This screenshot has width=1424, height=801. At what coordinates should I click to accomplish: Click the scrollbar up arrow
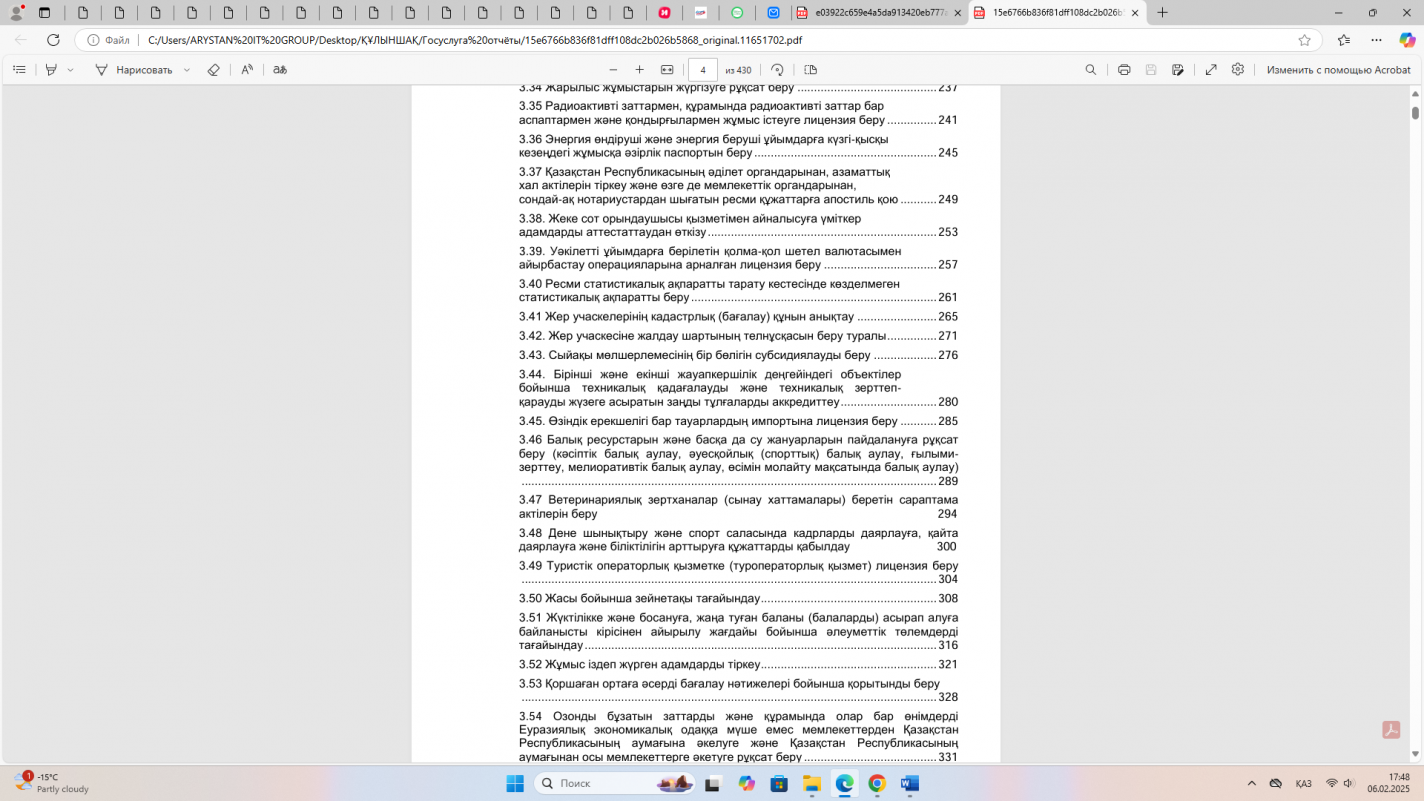1415,93
